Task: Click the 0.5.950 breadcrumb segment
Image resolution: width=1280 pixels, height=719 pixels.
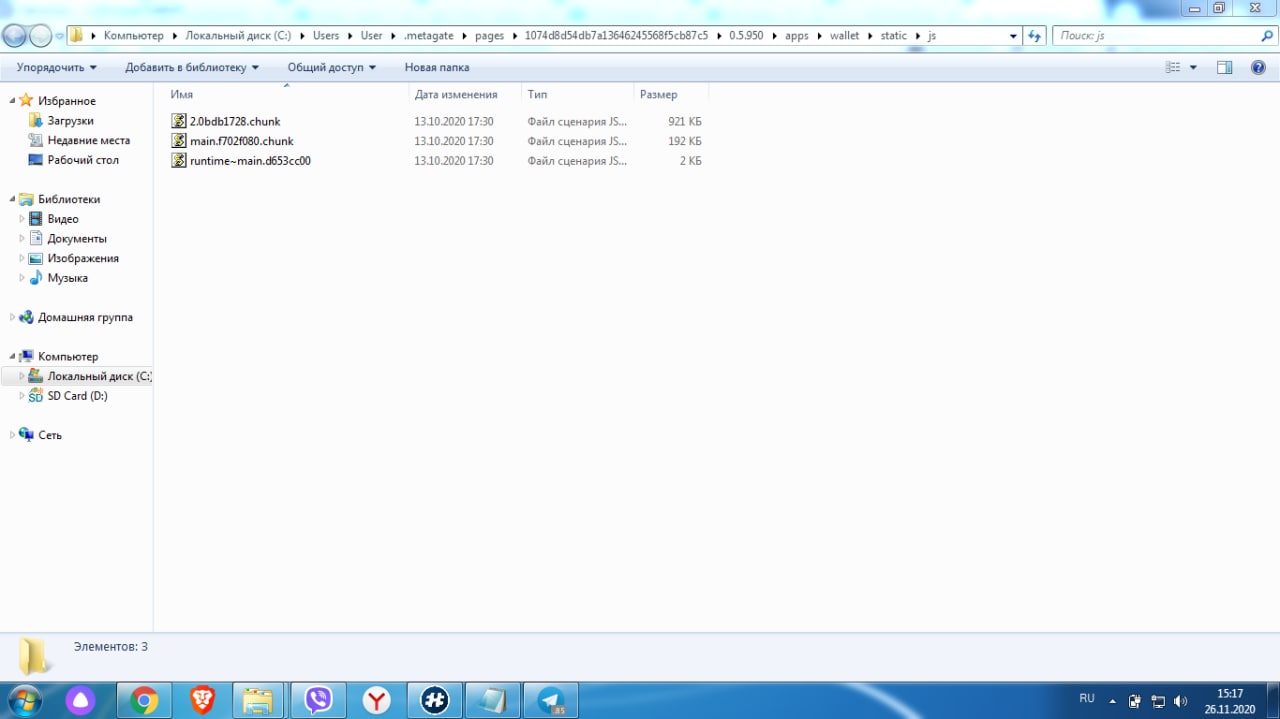Action: [746, 36]
